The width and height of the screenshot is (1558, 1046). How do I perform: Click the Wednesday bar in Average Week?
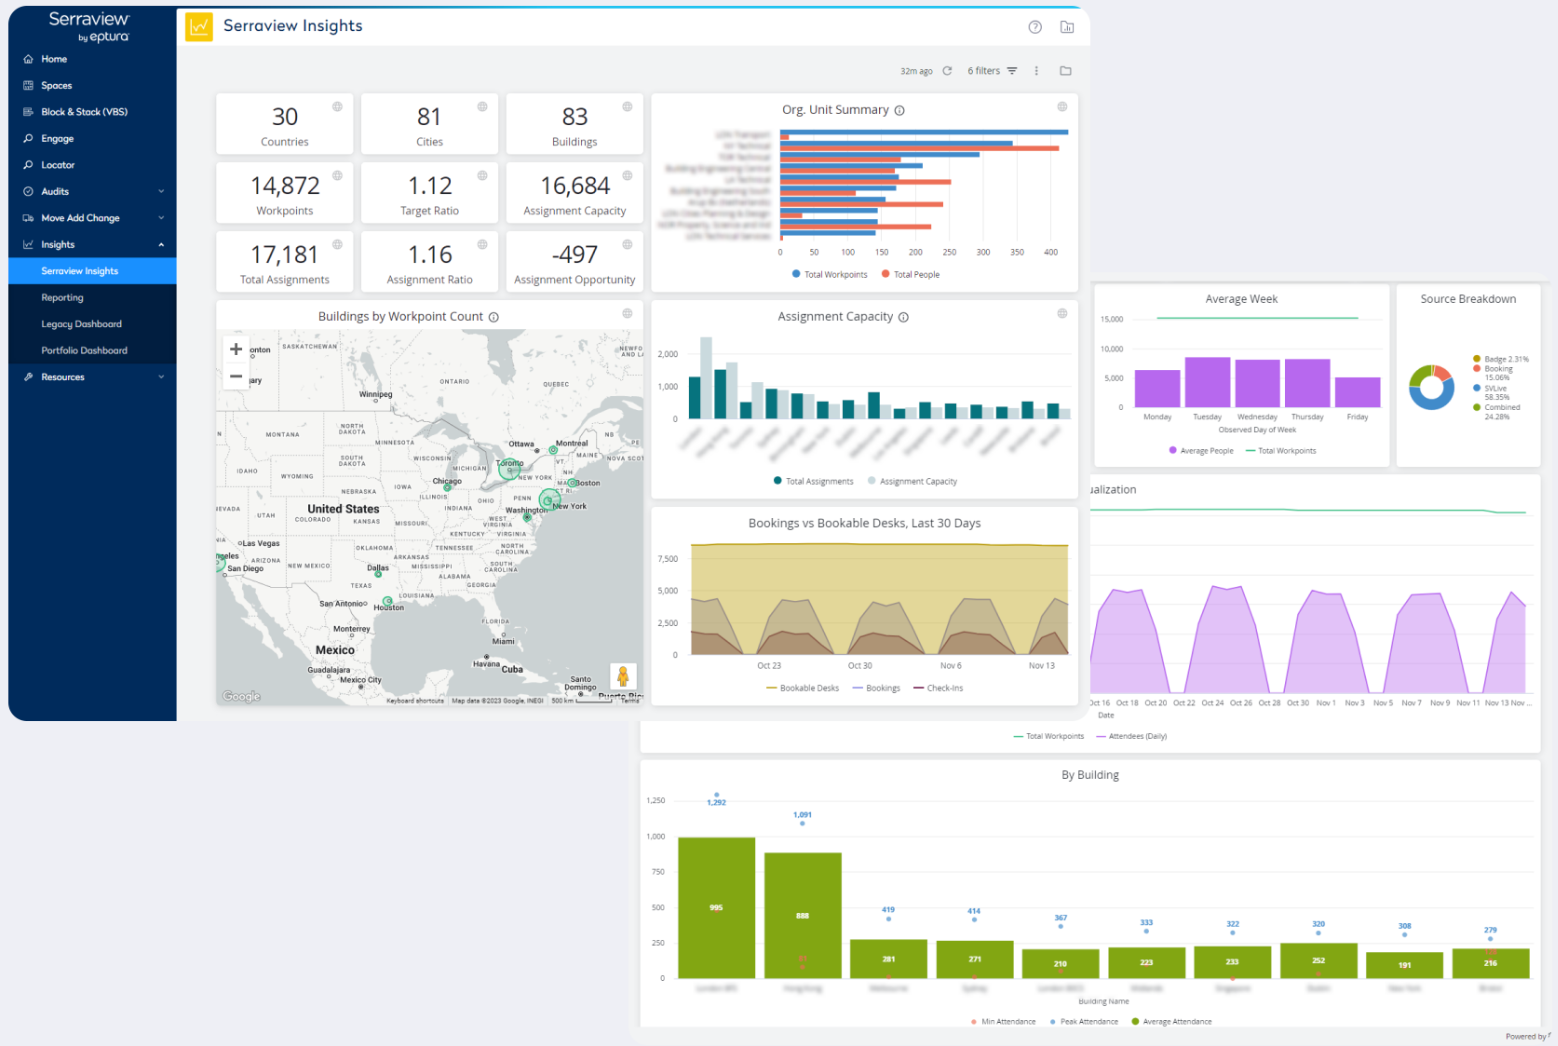coord(1257,383)
